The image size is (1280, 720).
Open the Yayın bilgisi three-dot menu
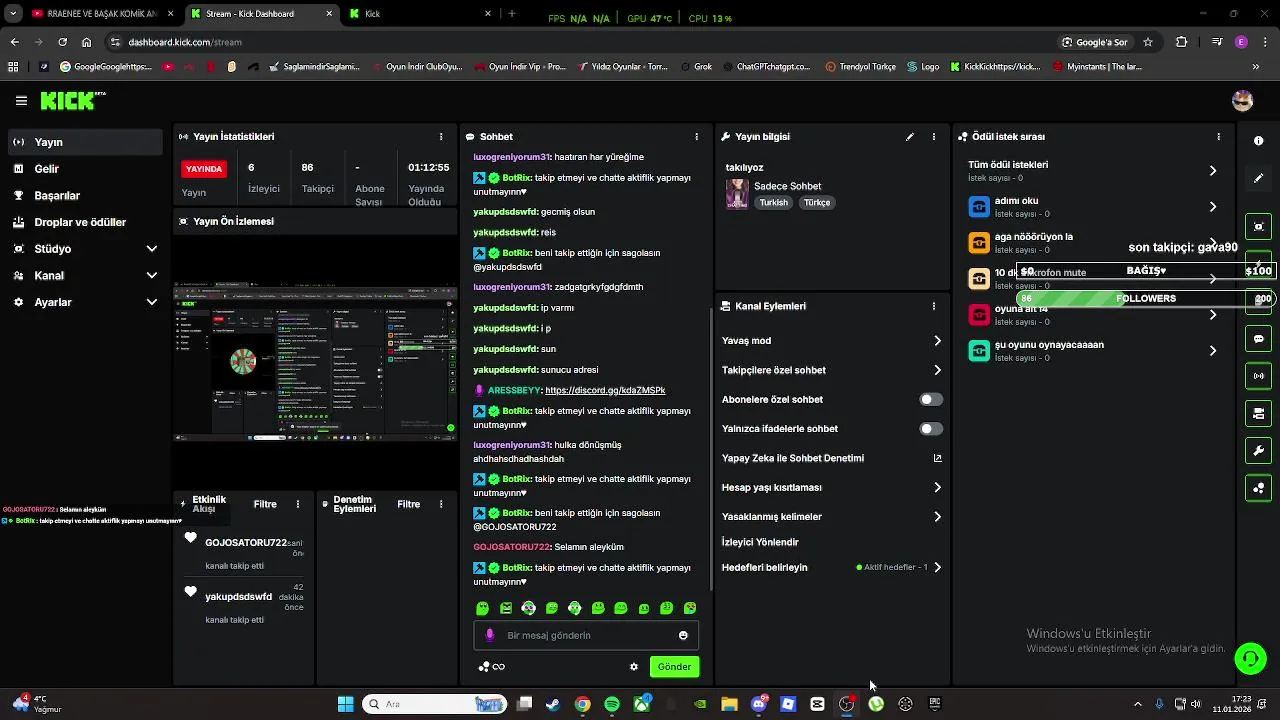934,137
